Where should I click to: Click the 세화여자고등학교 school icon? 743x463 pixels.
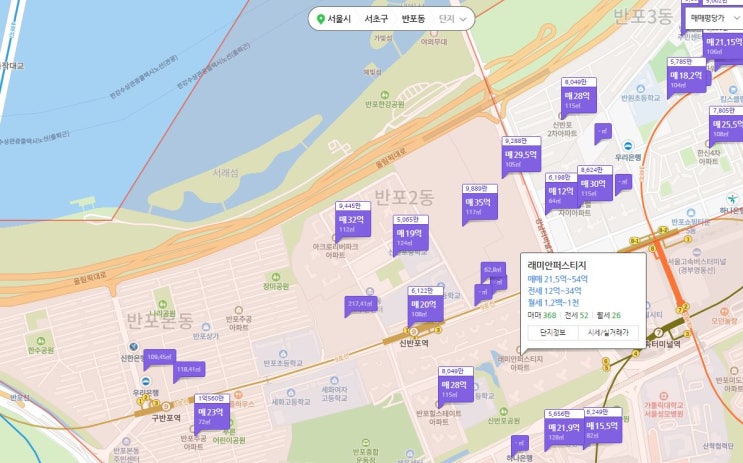pyautogui.click(x=335, y=381)
